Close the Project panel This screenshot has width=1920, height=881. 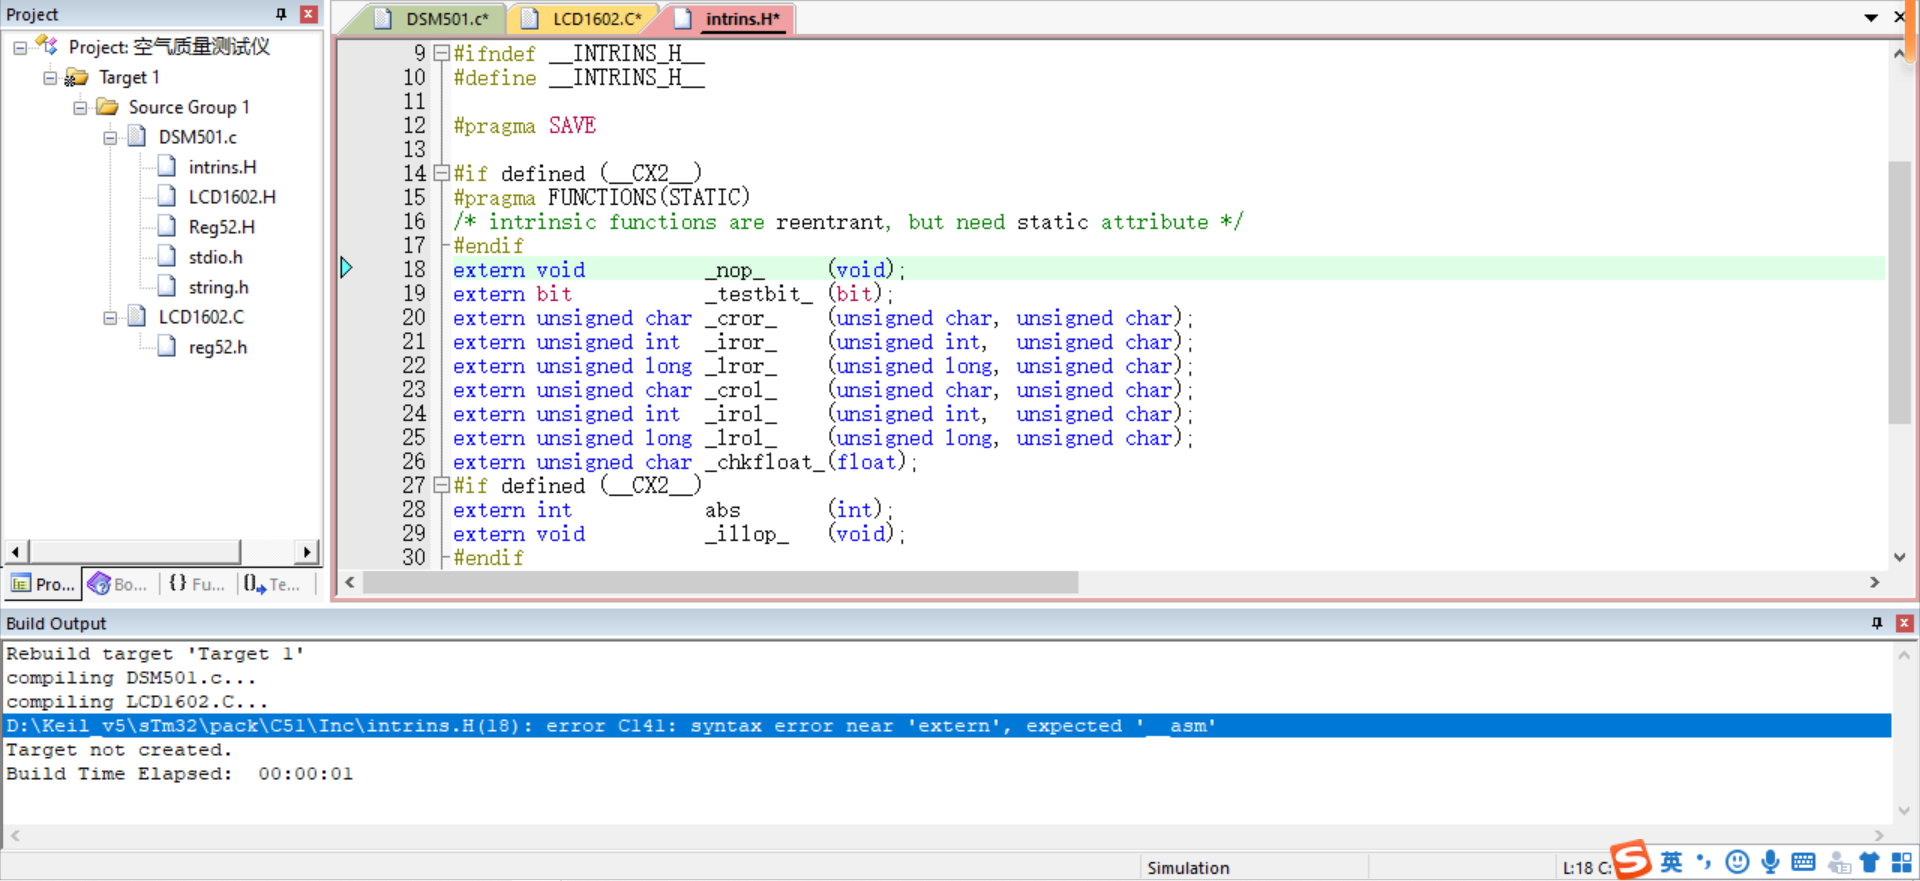coord(309,14)
